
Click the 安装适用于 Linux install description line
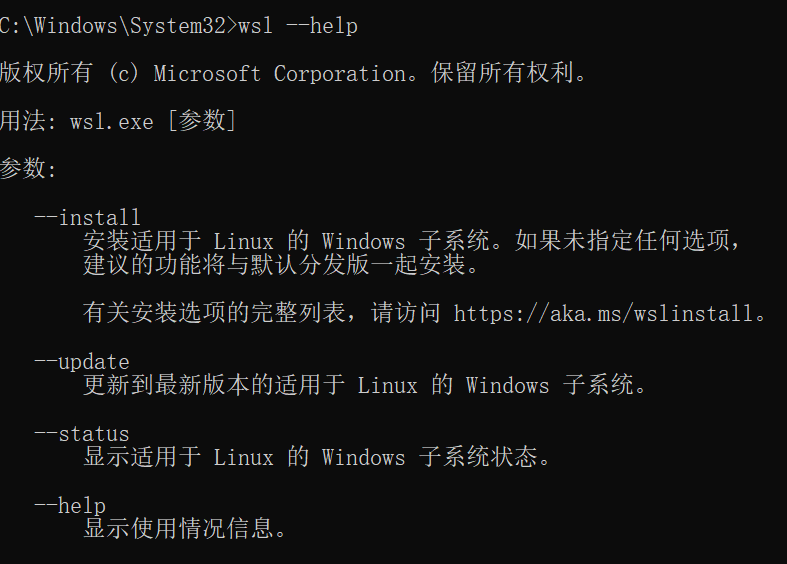click(412, 241)
